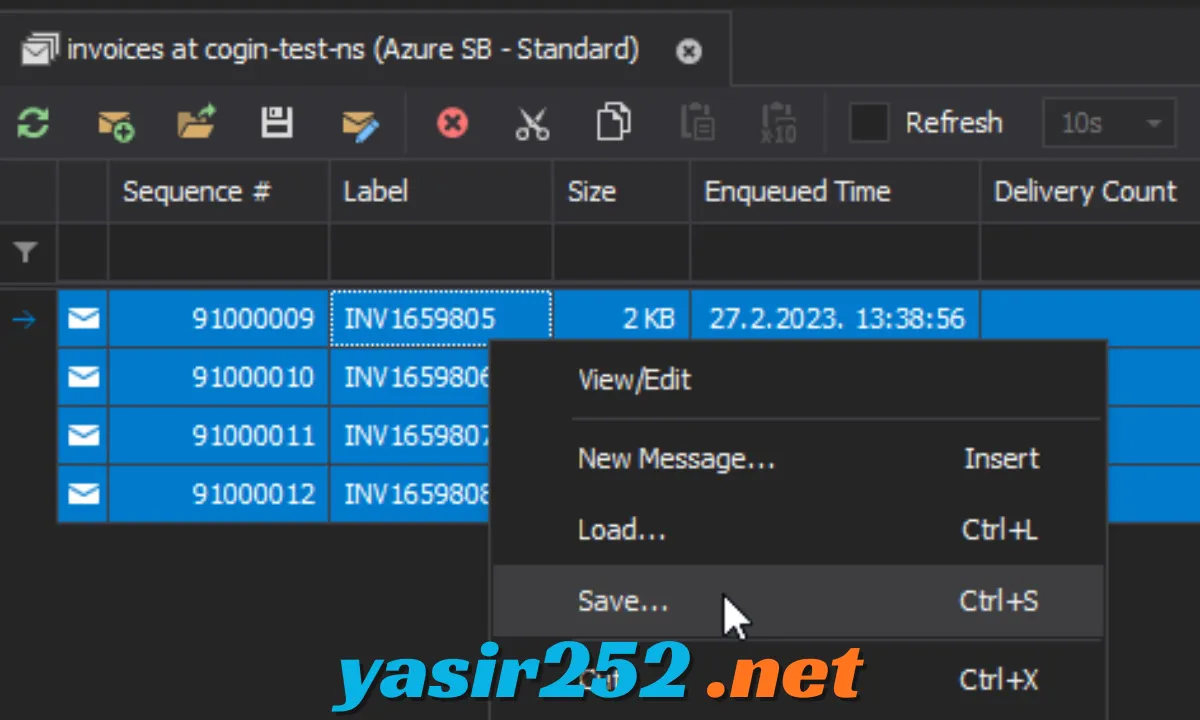The width and height of the screenshot is (1200, 720).
Task: Choose New Message... from the context menu
Action: point(798,459)
